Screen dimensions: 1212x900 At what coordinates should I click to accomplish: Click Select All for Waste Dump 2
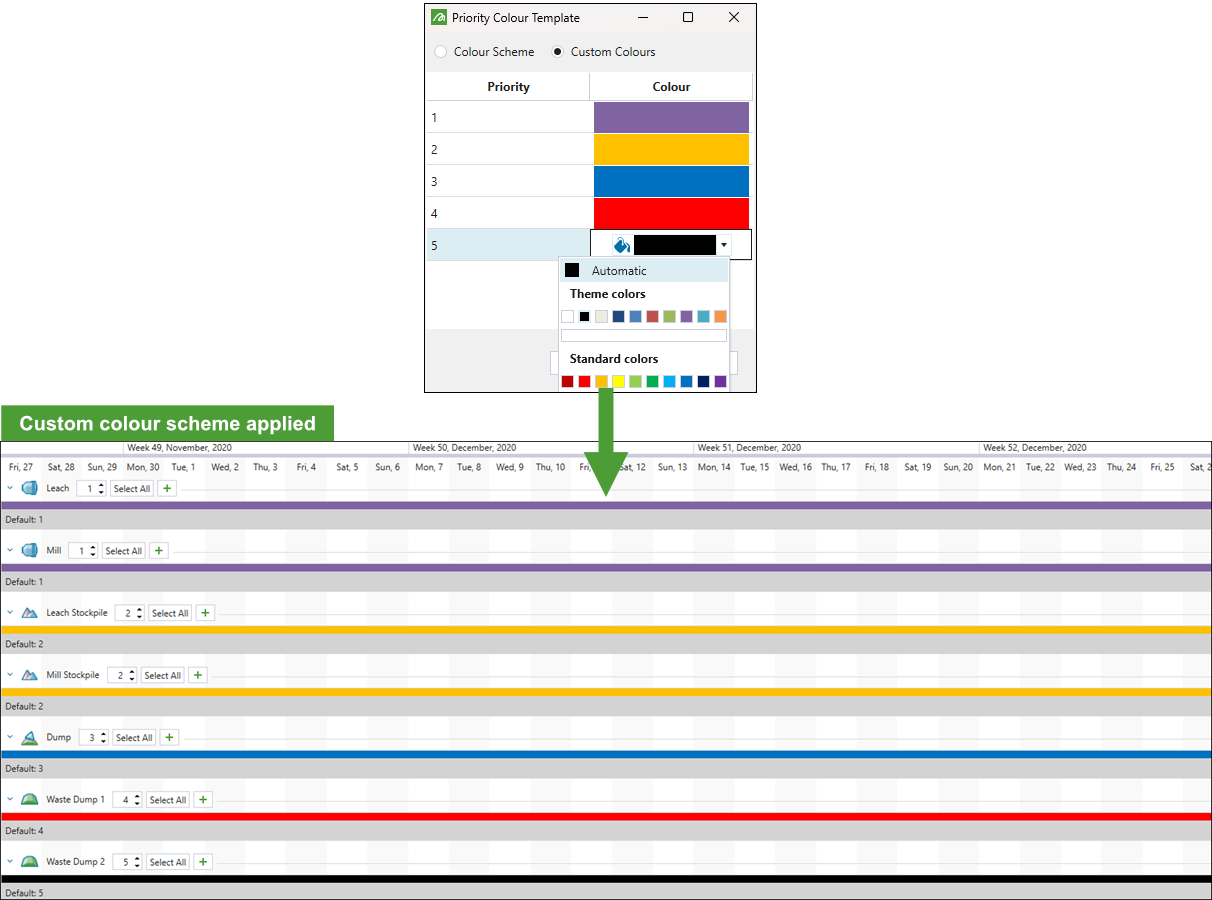pyautogui.click(x=168, y=862)
